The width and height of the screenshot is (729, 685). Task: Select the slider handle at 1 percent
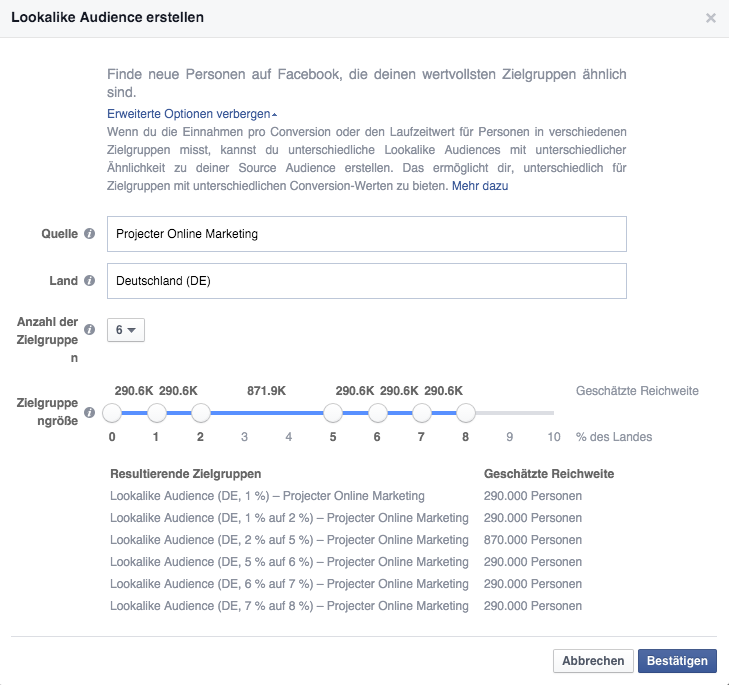click(x=157, y=413)
